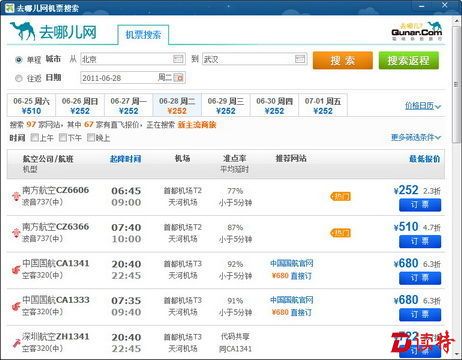Select the 06-25 周六 ¥510 date tab

pos(31,105)
